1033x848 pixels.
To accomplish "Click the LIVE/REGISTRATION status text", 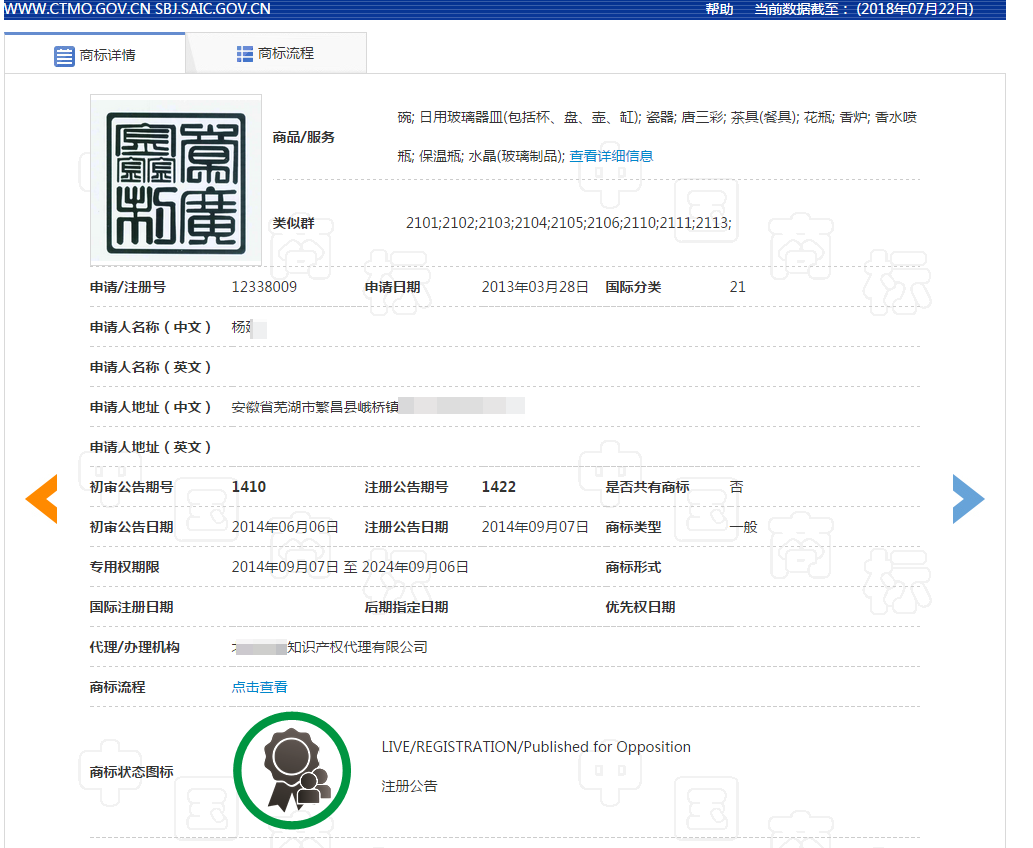I will point(535,746).
